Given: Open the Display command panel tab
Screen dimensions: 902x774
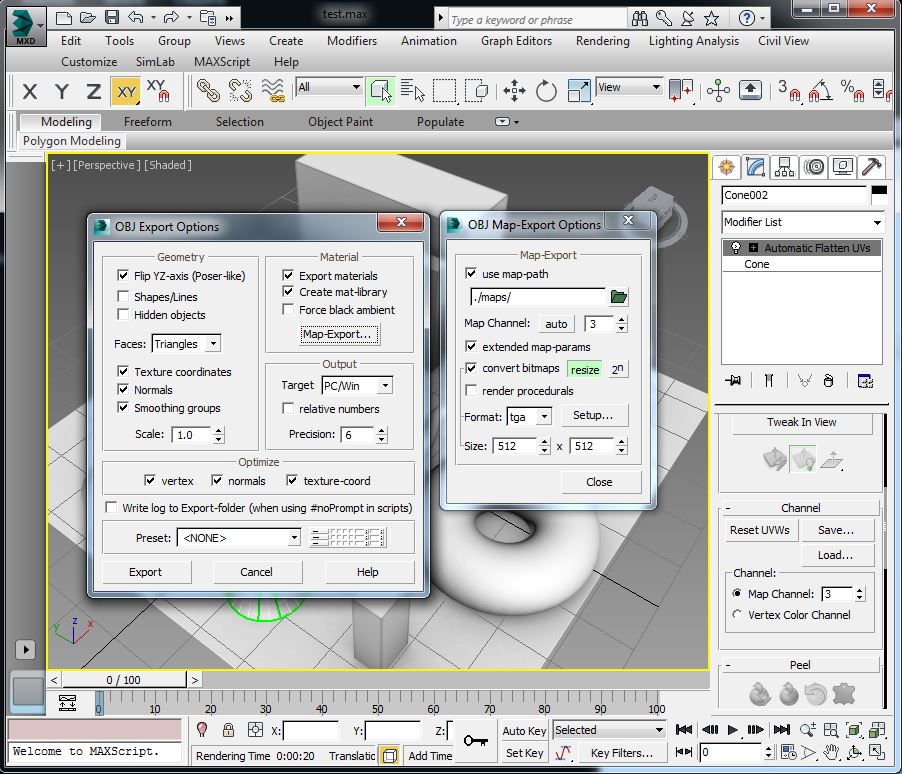Looking at the screenshot, I should click(x=843, y=167).
